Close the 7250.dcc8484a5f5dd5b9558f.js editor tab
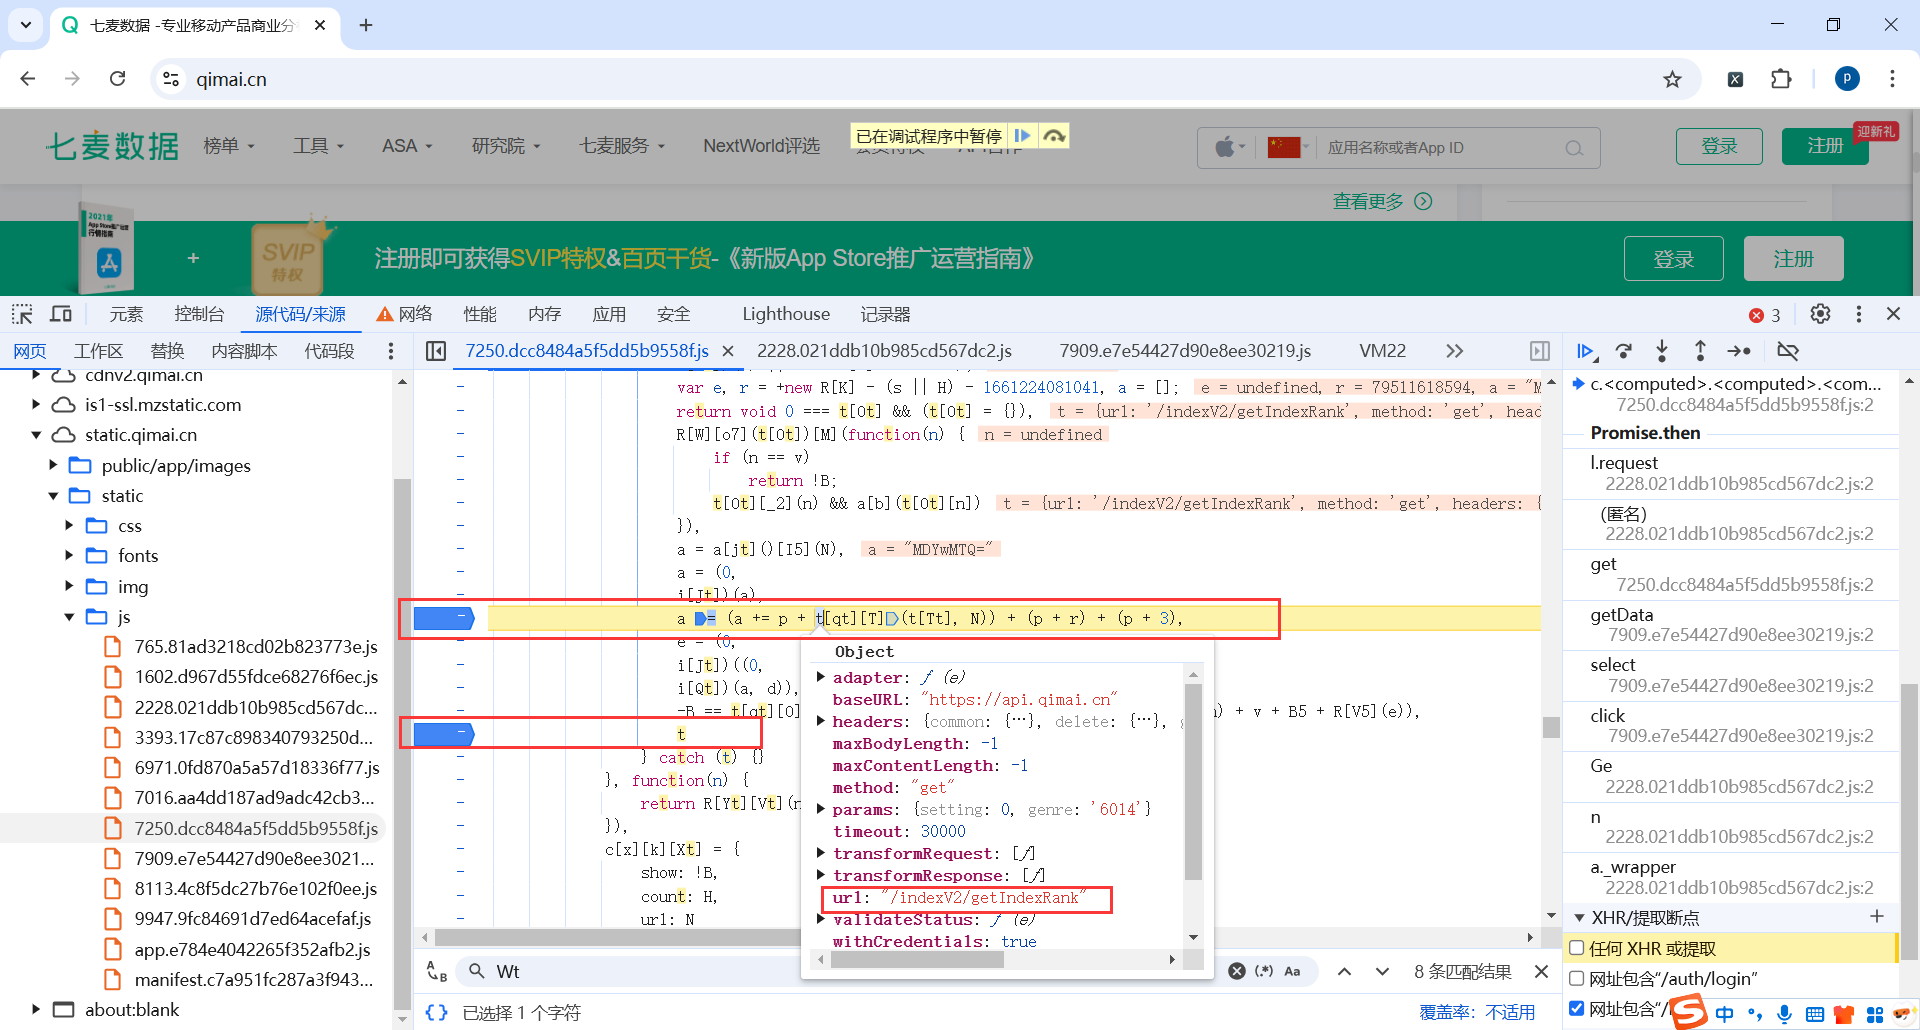The width and height of the screenshot is (1920, 1030). [728, 351]
